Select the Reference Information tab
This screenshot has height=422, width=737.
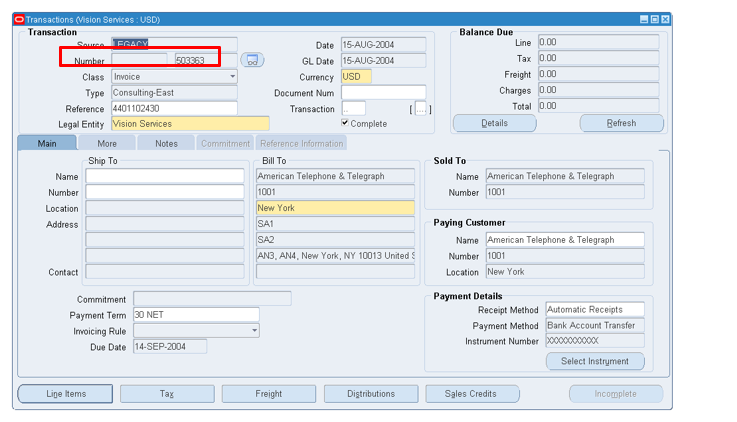[x=302, y=143]
